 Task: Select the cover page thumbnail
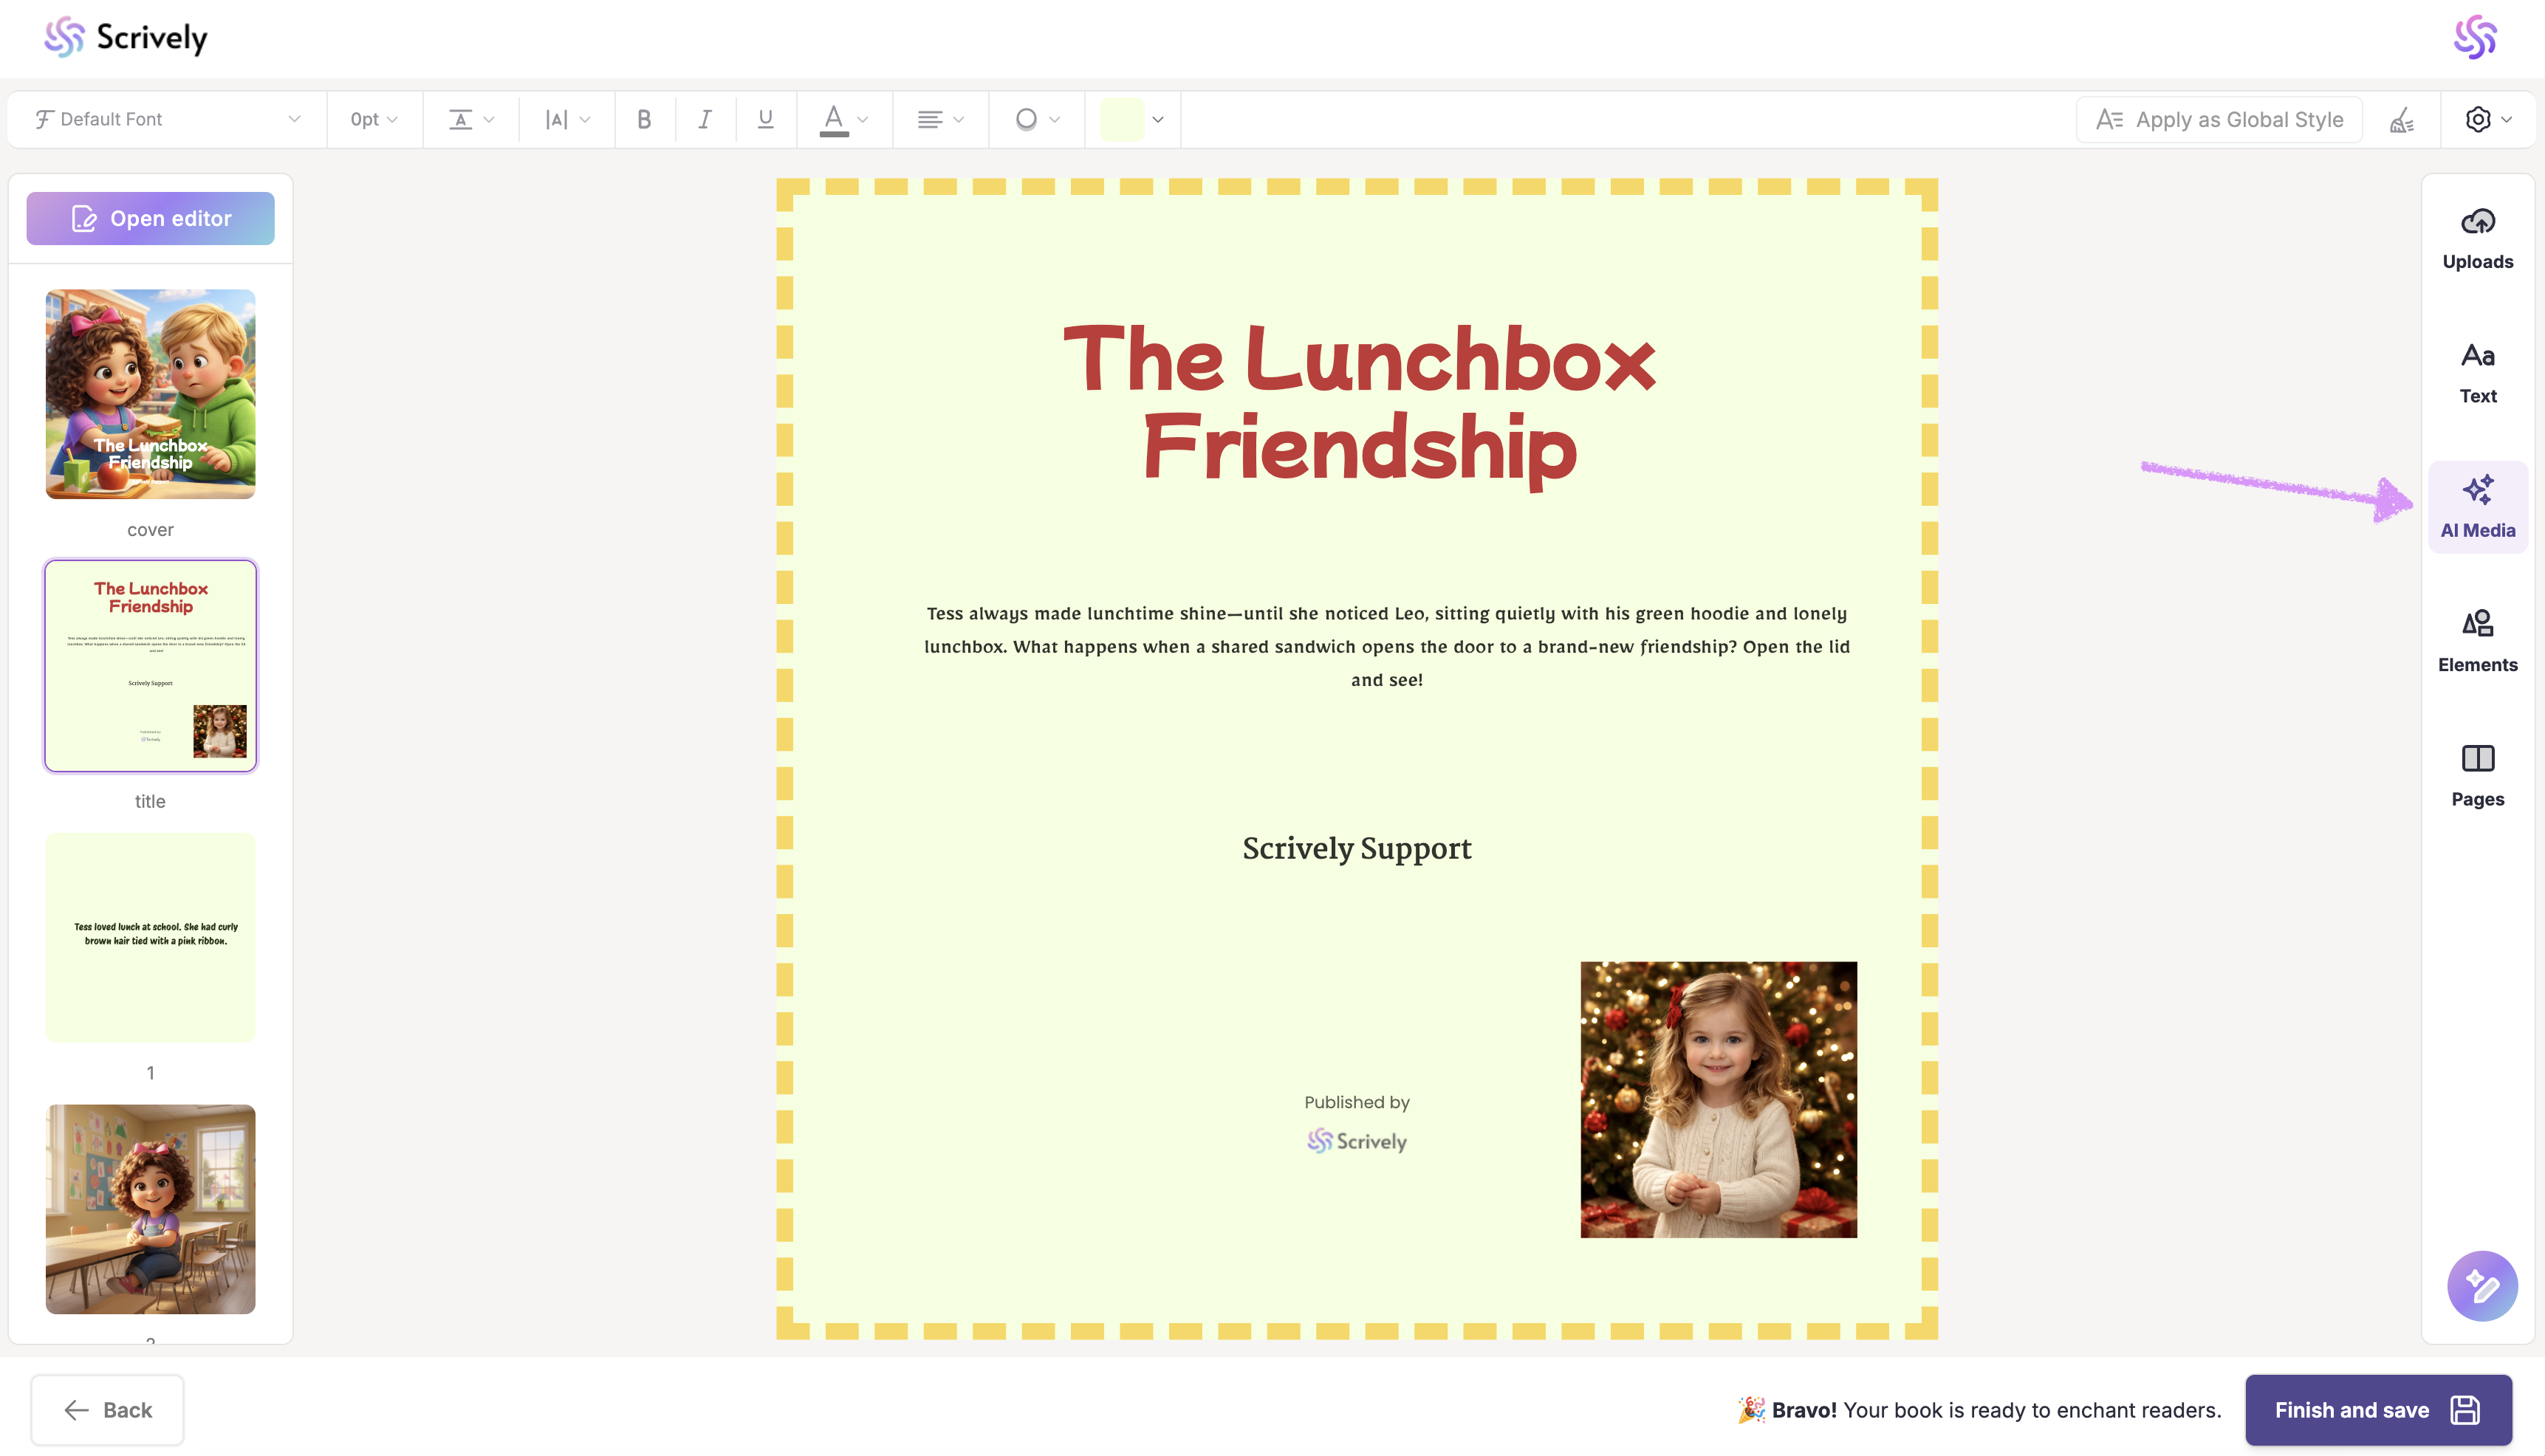(x=150, y=394)
